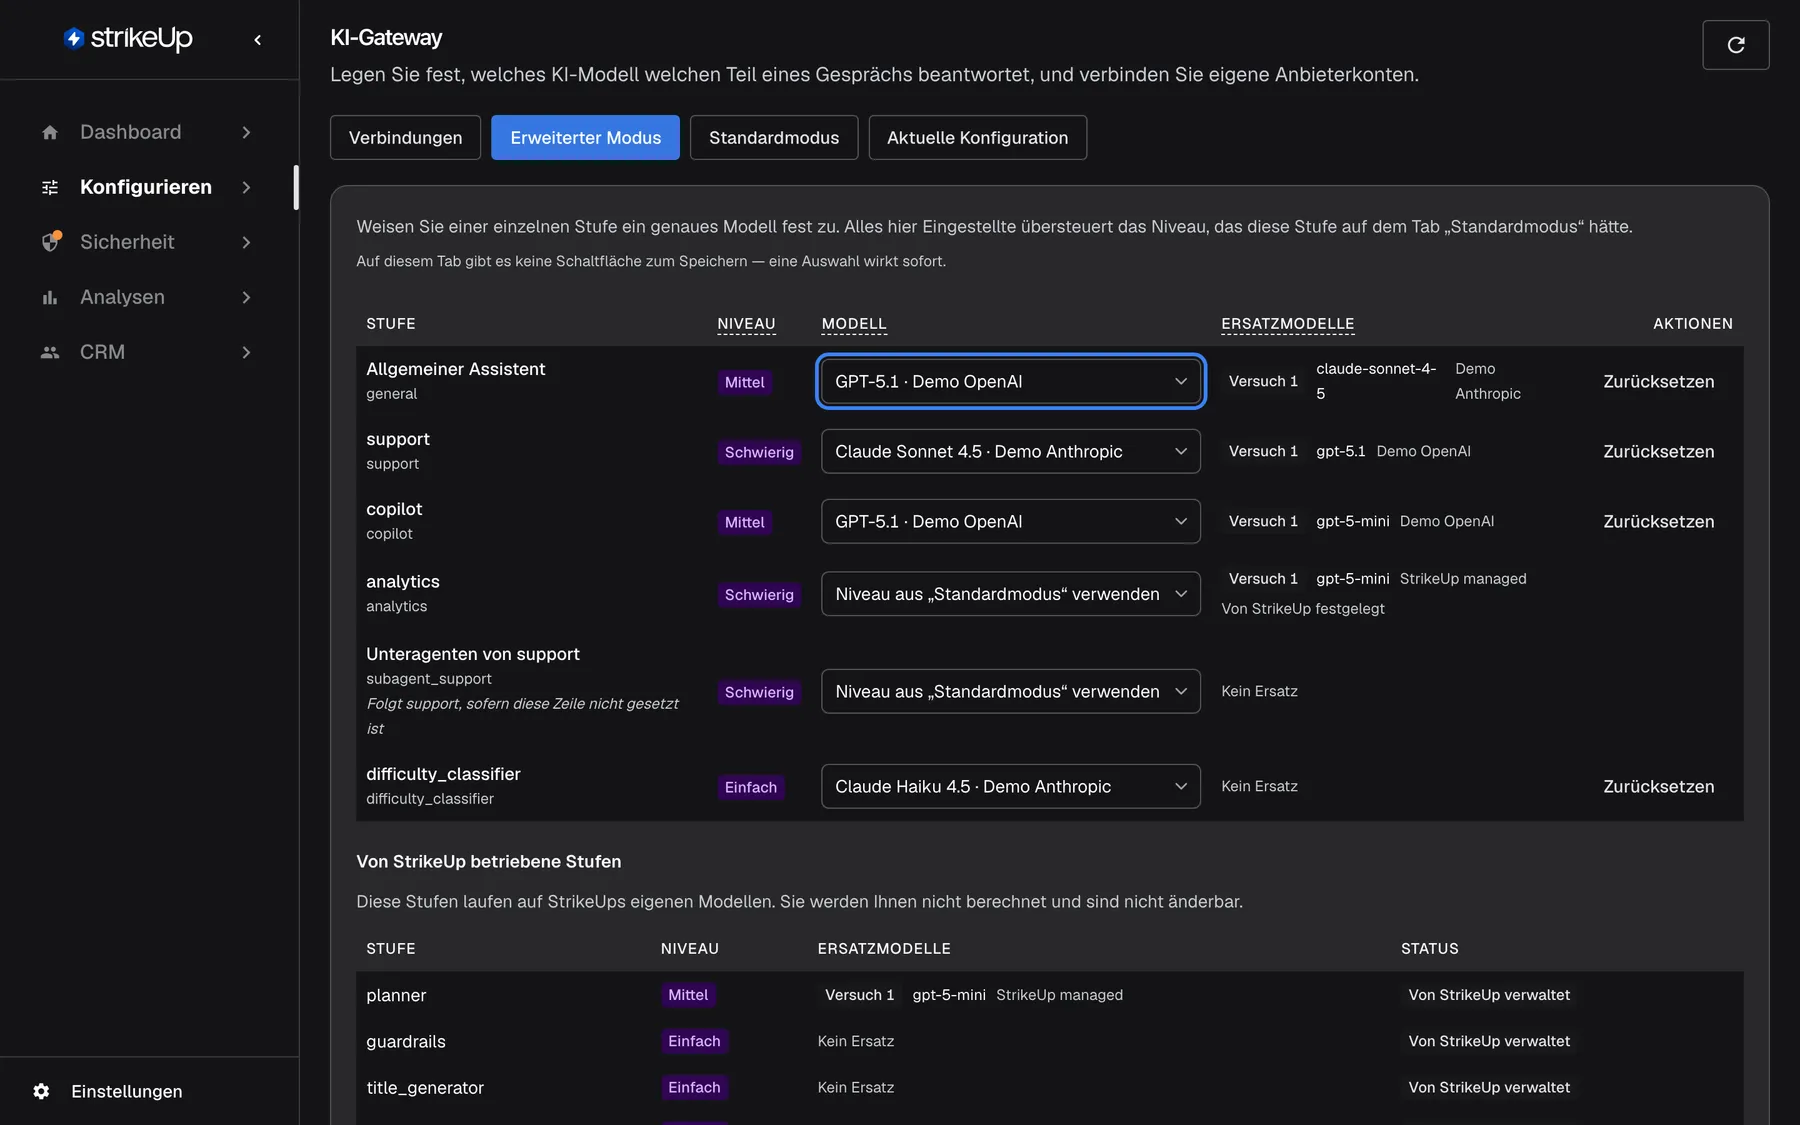This screenshot has height=1125, width=1800.
Task: Click the planner row name
Action: [x=396, y=995]
